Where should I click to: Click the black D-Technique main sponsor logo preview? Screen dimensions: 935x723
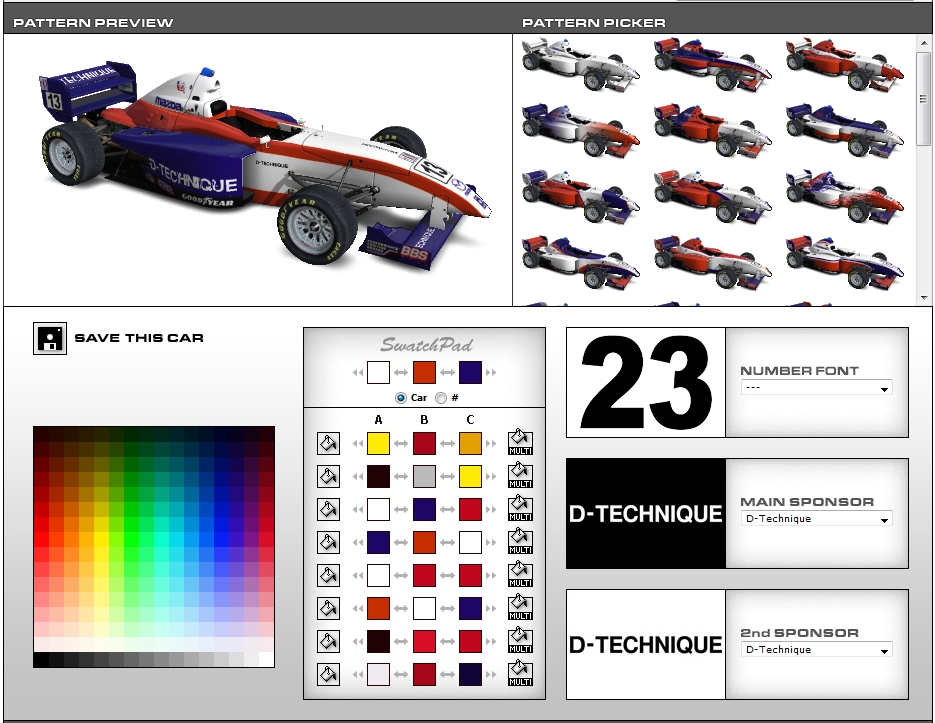[x=646, y=514]
